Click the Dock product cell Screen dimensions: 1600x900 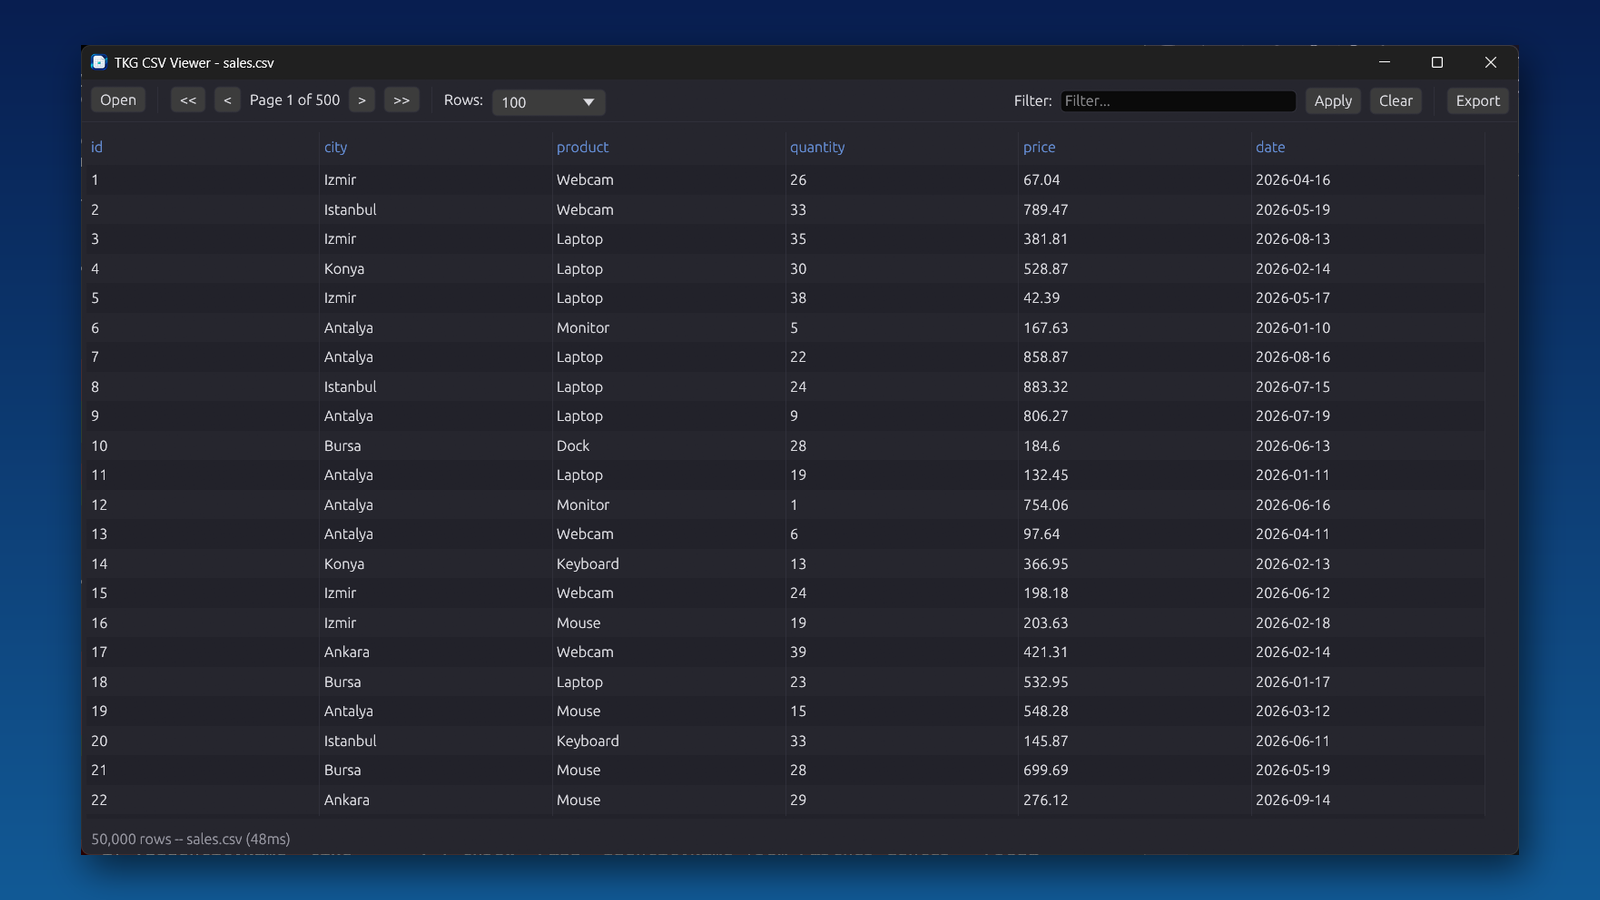coord(573,446)
